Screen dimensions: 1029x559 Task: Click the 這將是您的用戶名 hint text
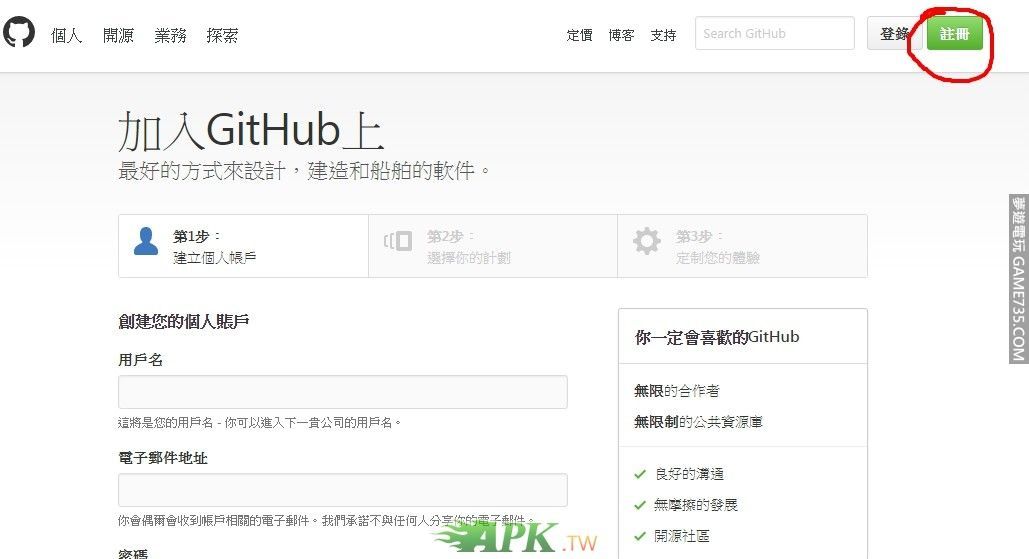(259, 423)
